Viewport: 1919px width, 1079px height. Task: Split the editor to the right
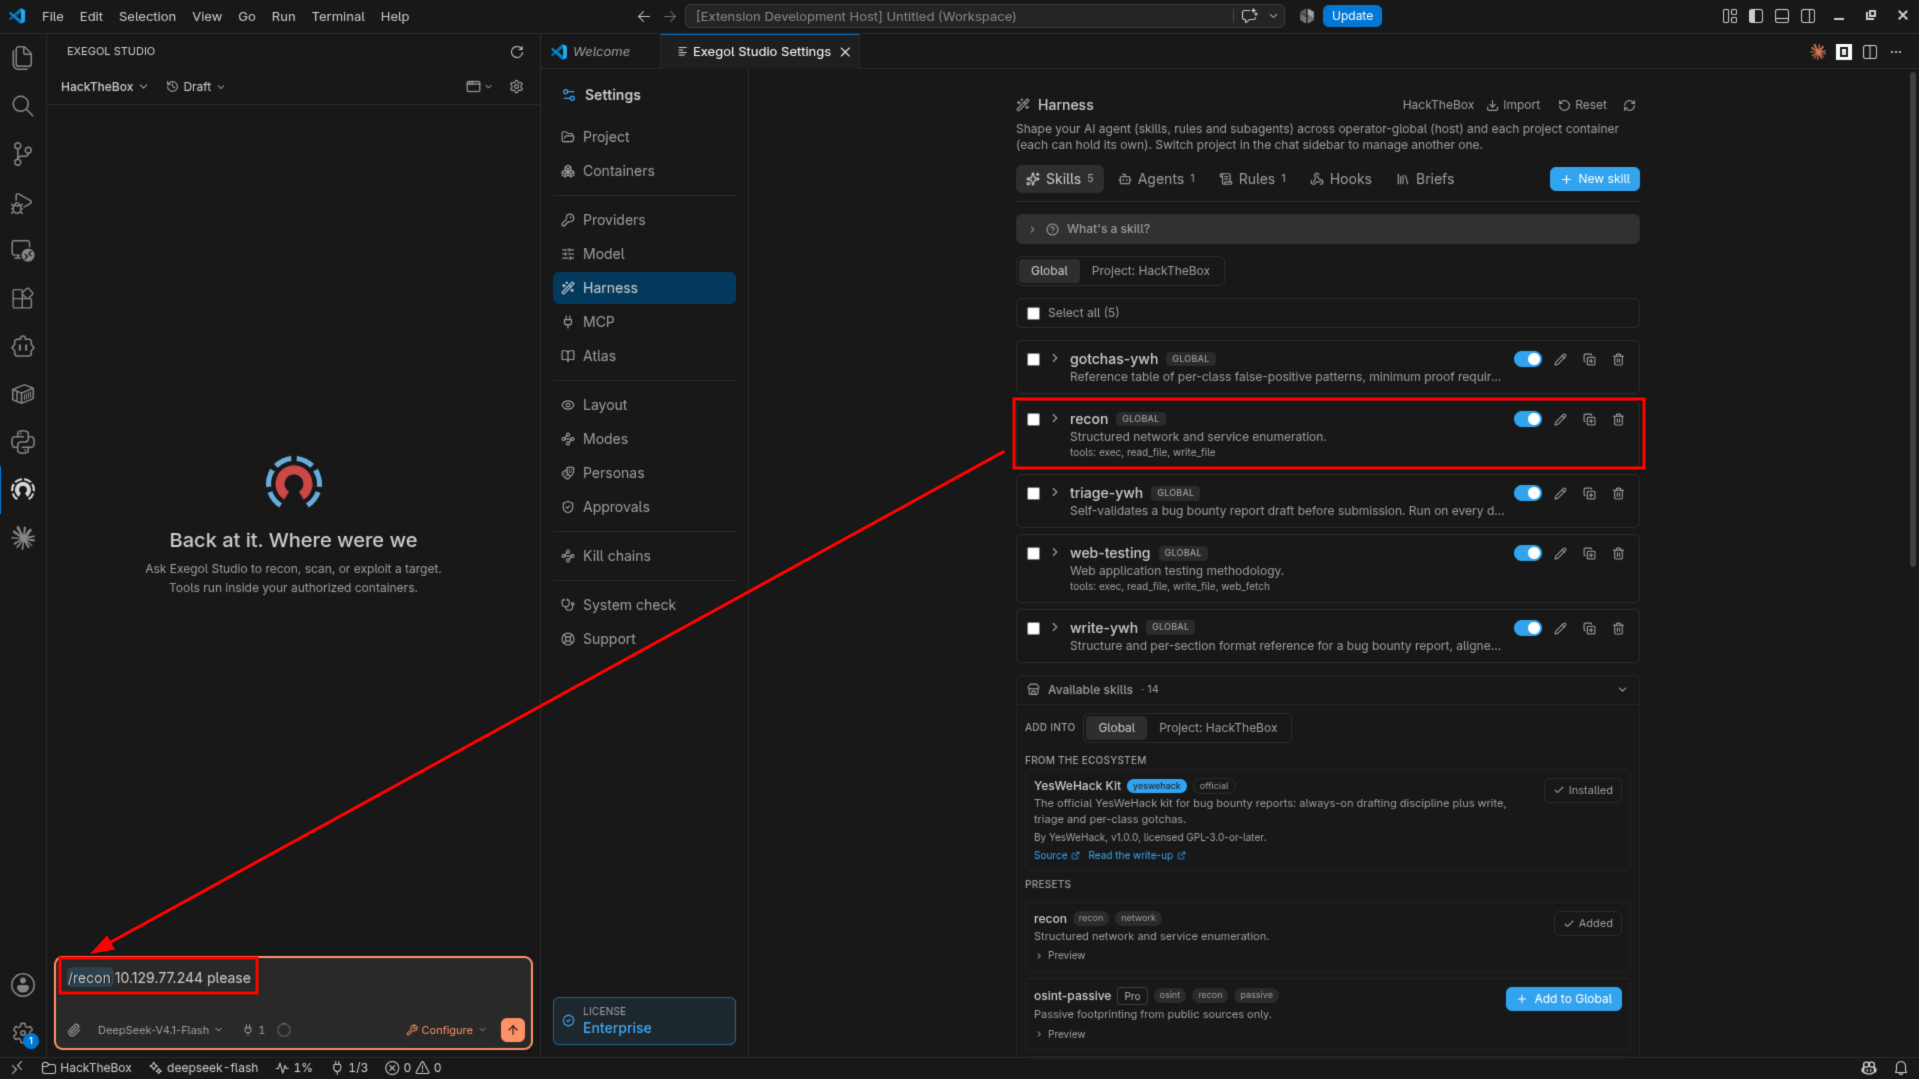1870,52
